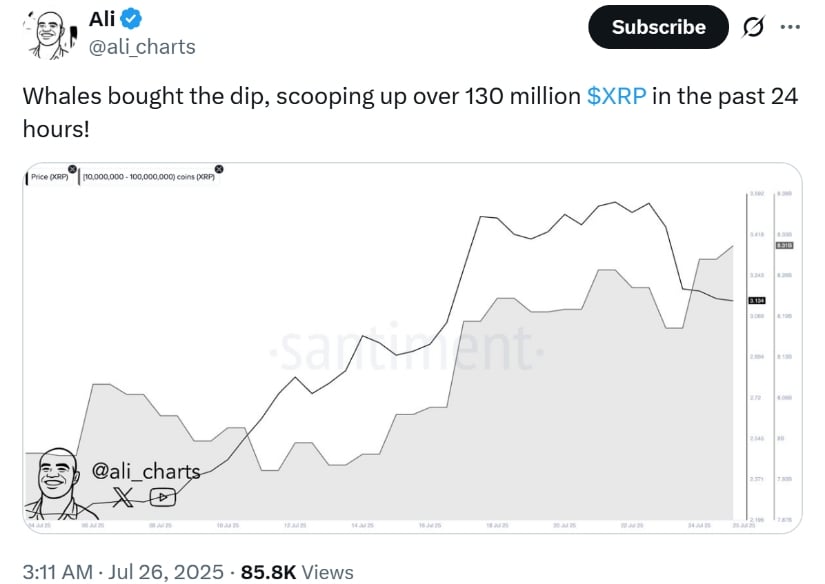This screenshot has height=584, width=825.
Task: Select the (10,000,000 - 100,000,000) coins (XRP) label
Action: tap(149, 177)
